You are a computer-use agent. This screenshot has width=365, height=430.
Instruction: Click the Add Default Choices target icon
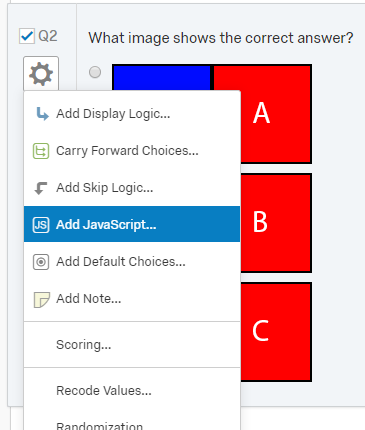point(41,262)
